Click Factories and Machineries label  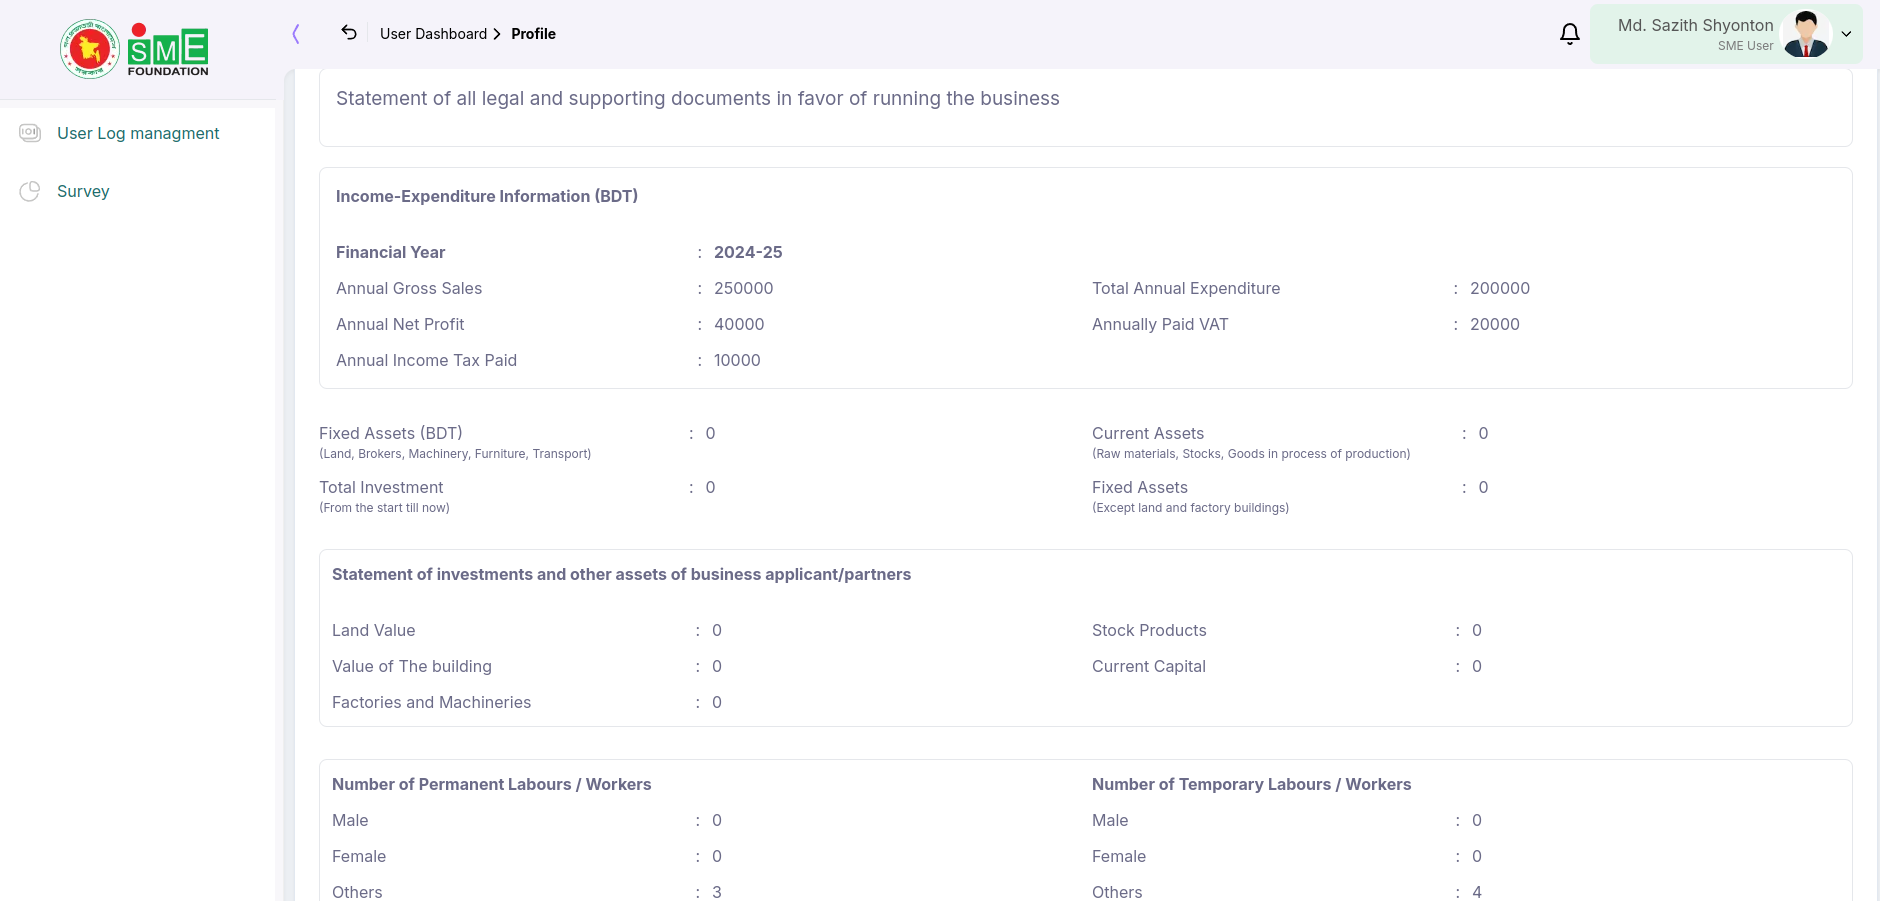pyautogui.click(x=431, y=702)
